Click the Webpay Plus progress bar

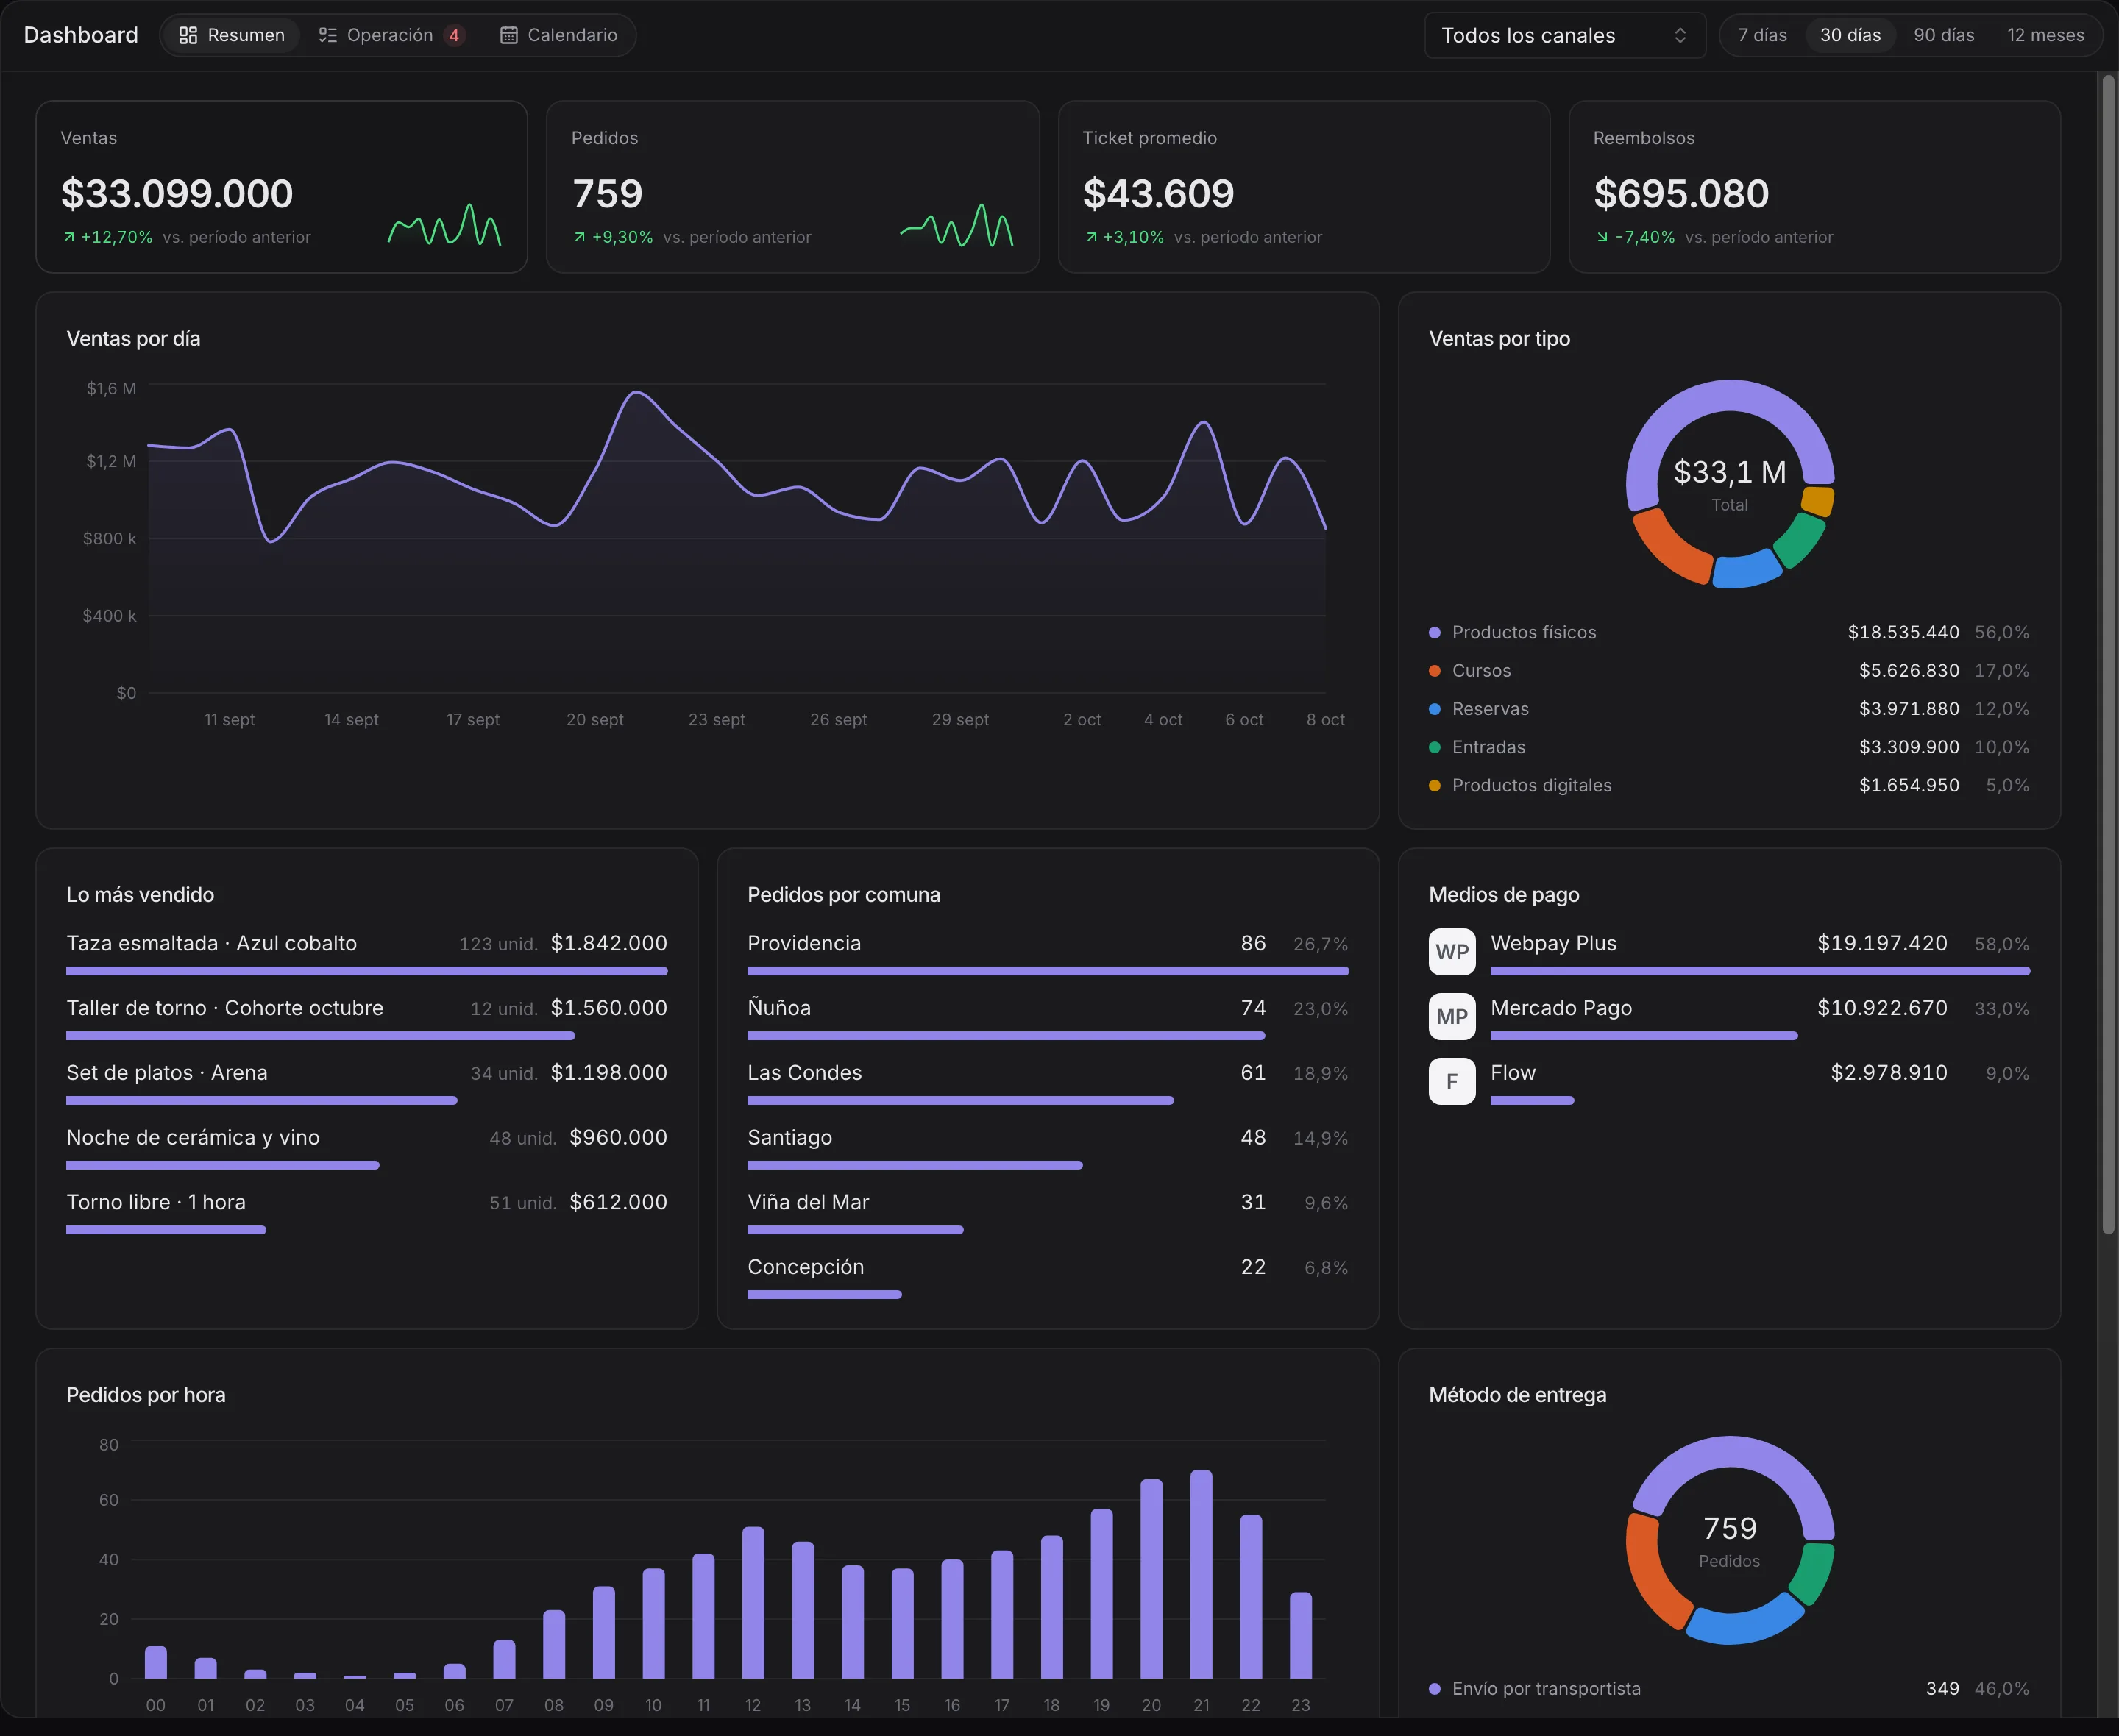click(1760, 971)
